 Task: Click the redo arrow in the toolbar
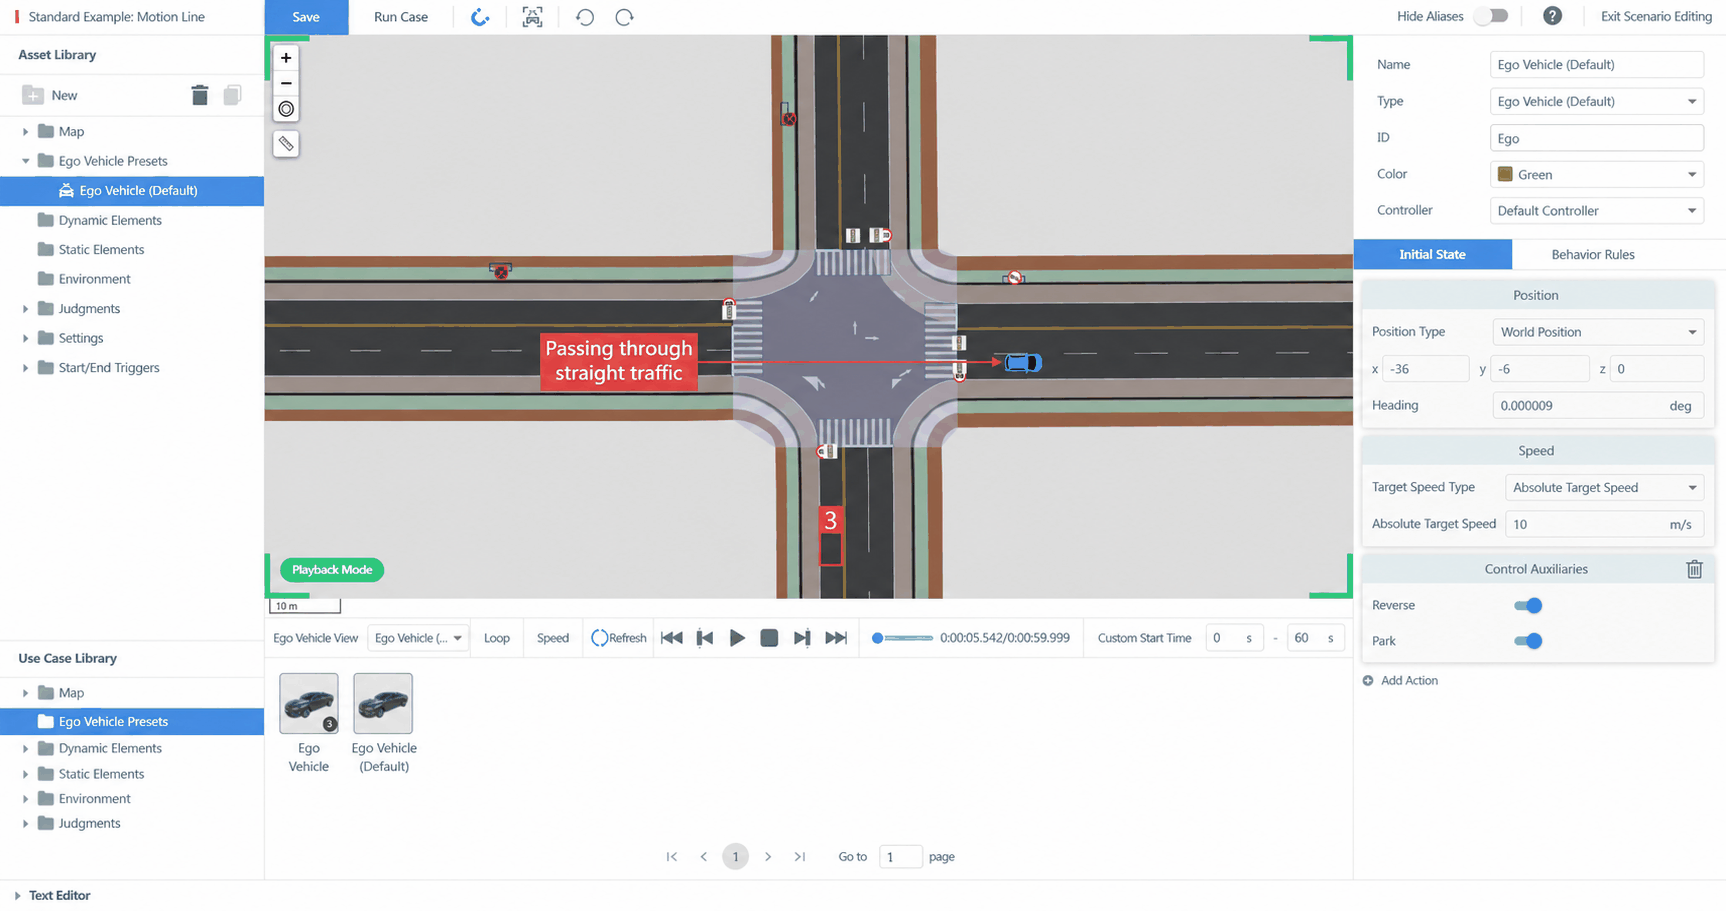(x=624, y=17)
